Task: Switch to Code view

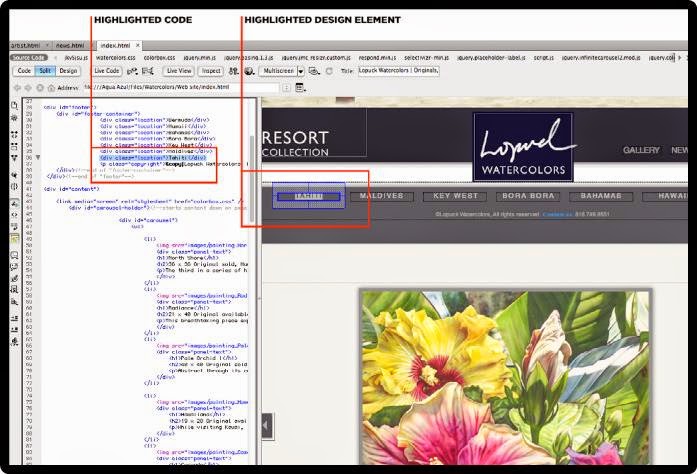Action: click(x=24, y=71)
